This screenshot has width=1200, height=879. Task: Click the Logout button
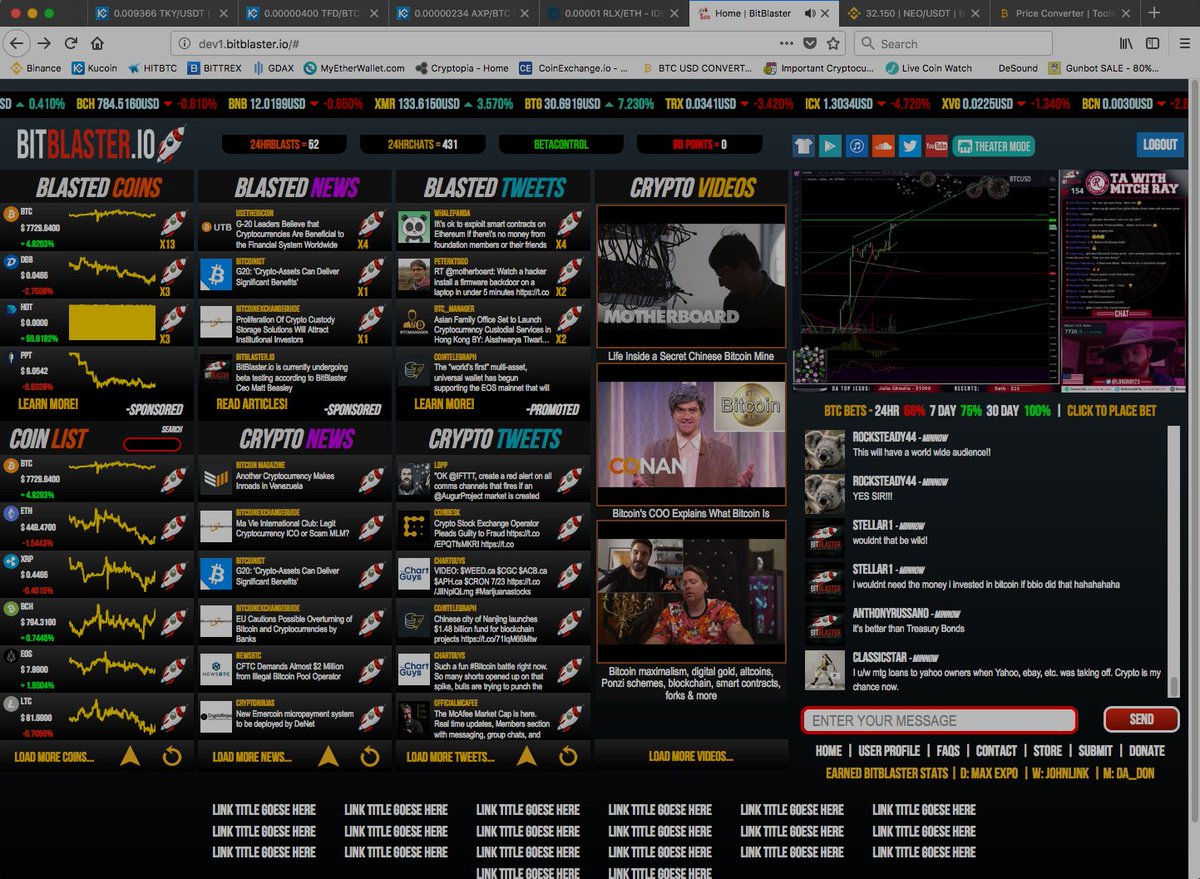pyautogui.click(x=1160, y=145)
